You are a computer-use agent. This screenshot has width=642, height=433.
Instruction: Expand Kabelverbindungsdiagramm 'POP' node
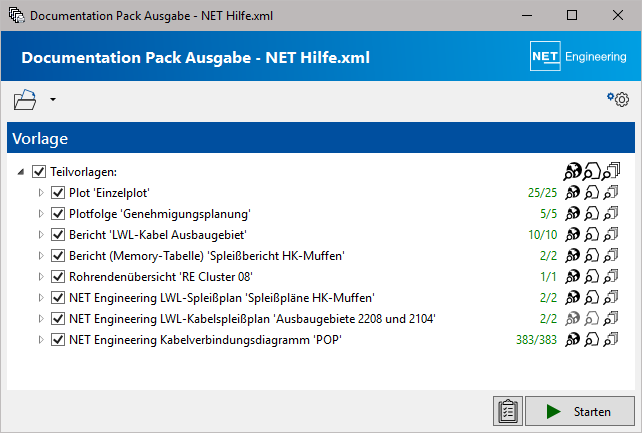pyautogui.click(x=41, y=340)
